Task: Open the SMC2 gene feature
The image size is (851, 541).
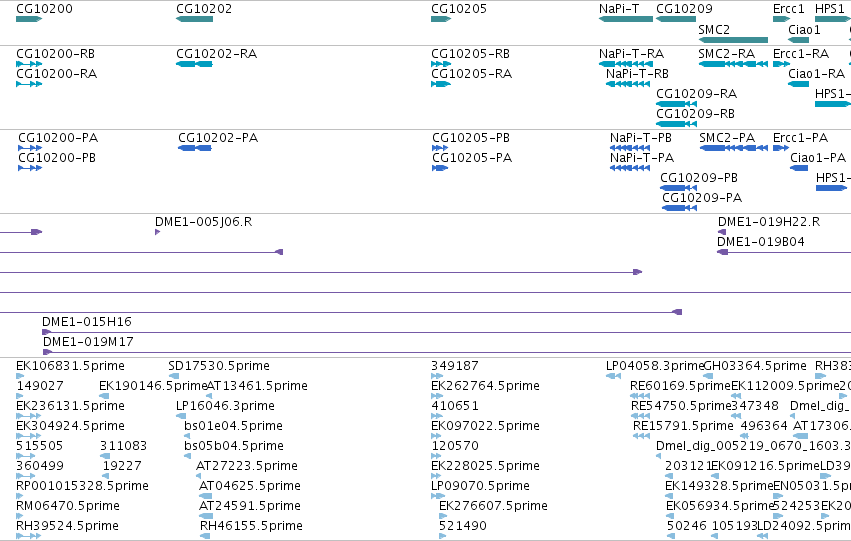Action: (x=733, y=40)
